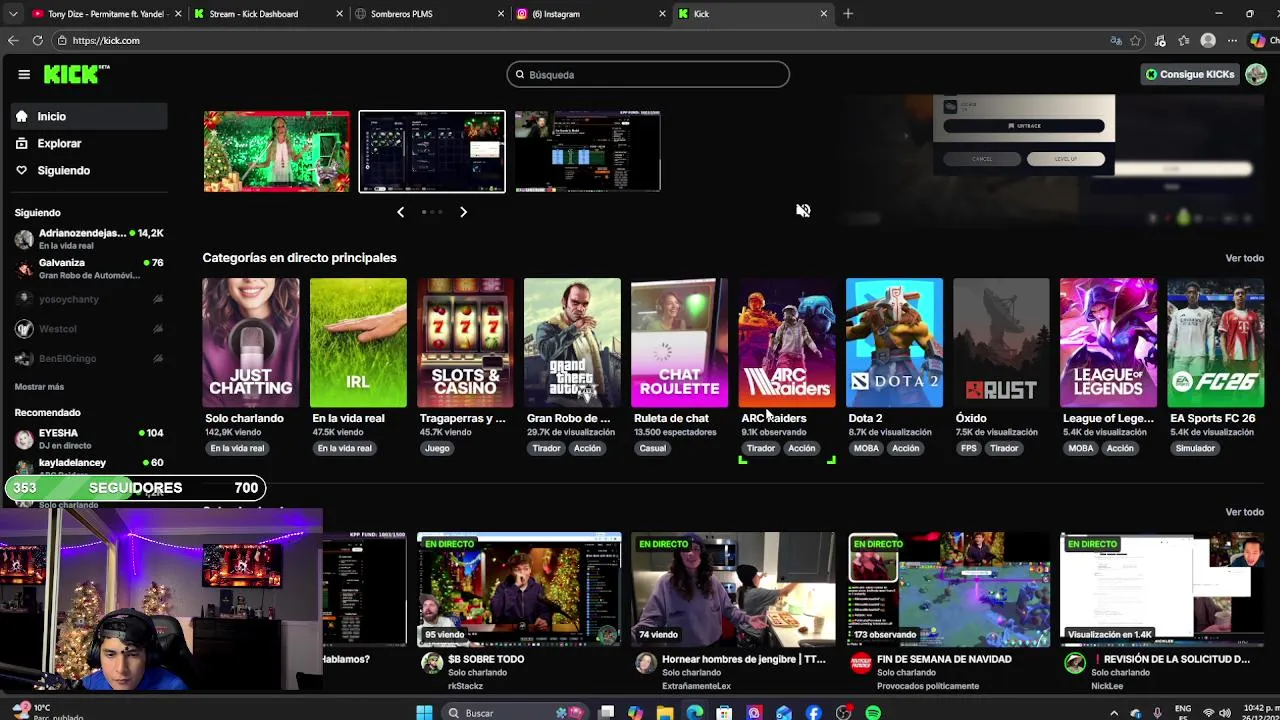Click the browser back arrow

[13, 41]
